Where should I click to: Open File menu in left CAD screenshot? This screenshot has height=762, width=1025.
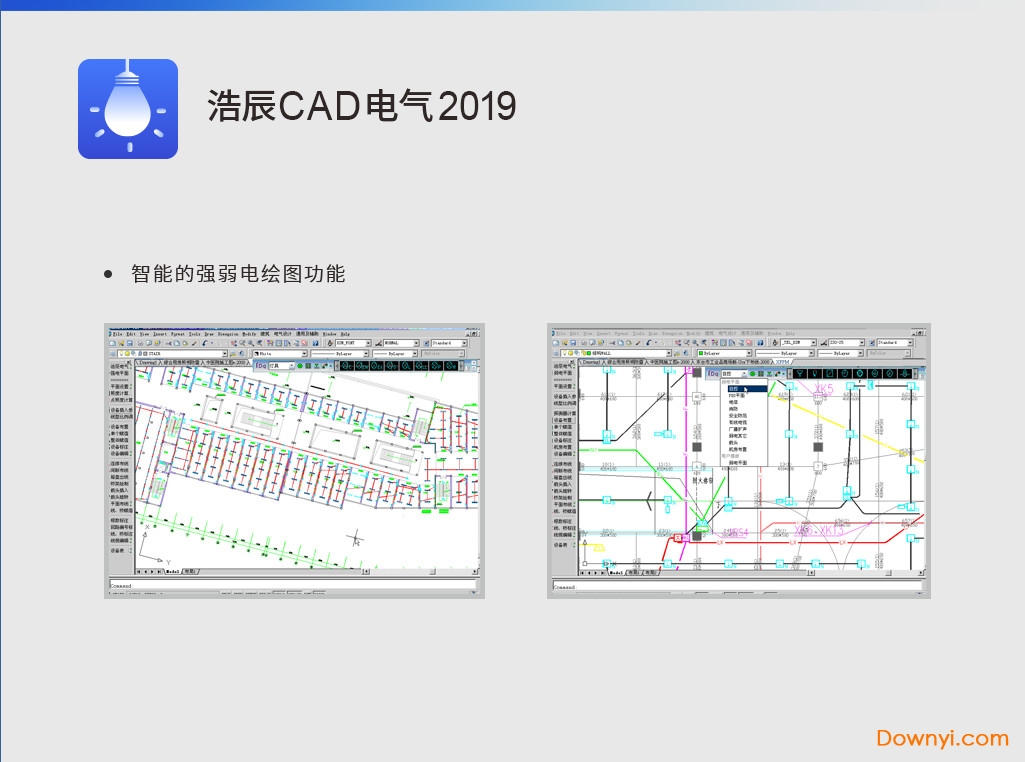coord(117,334)
